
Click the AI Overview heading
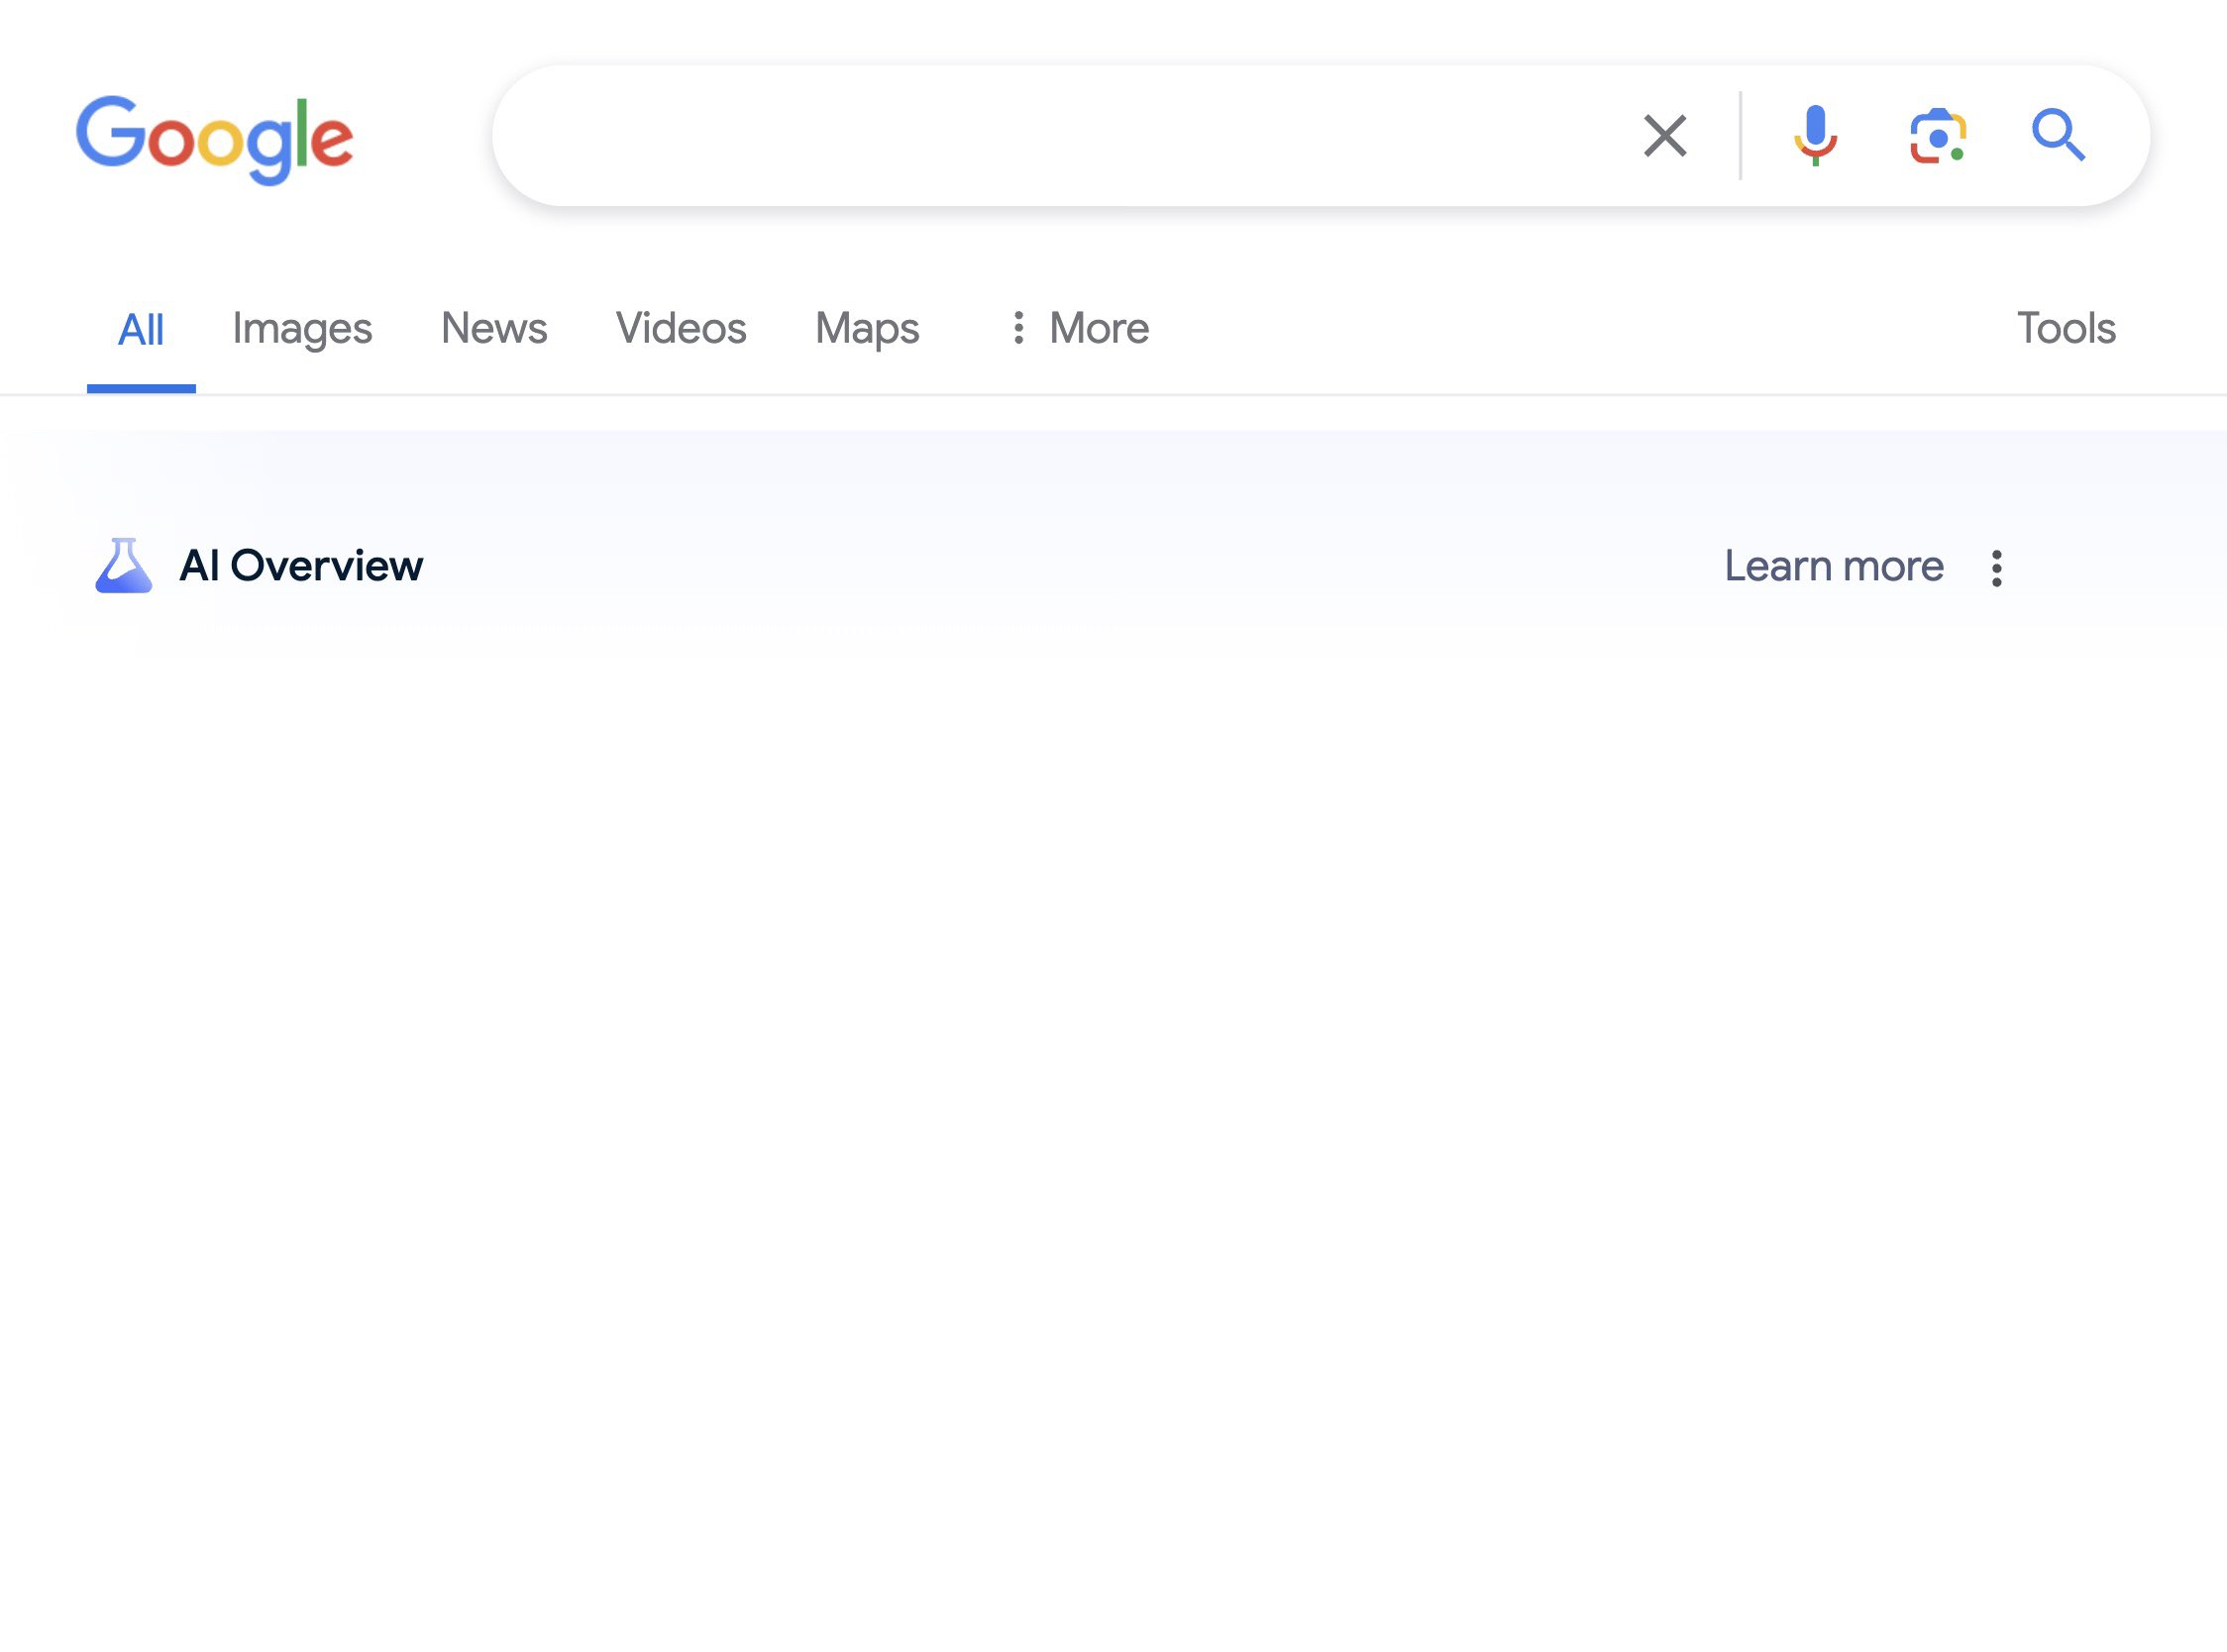[301, 566]
